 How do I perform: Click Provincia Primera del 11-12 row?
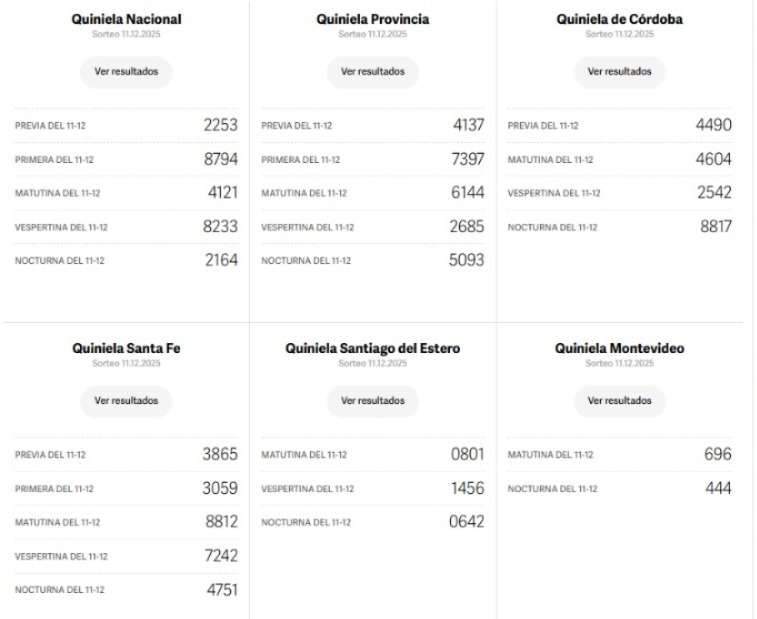(373, 159)
